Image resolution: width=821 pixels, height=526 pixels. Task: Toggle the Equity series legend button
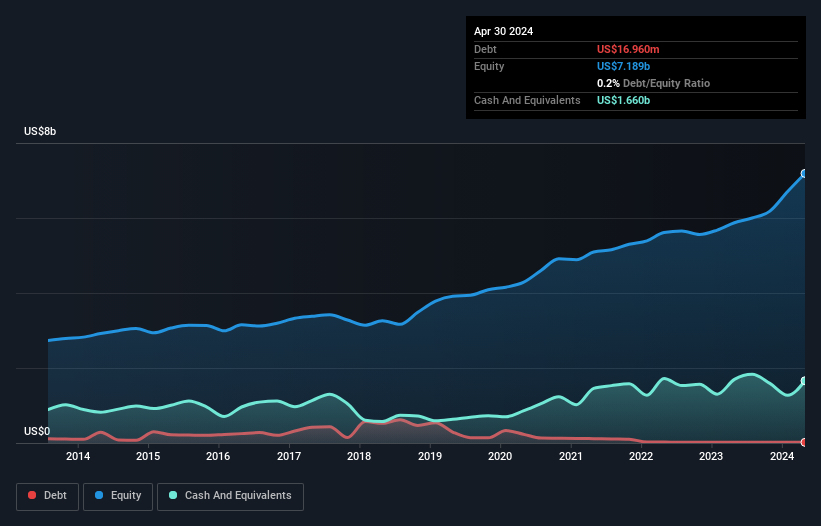118,496
